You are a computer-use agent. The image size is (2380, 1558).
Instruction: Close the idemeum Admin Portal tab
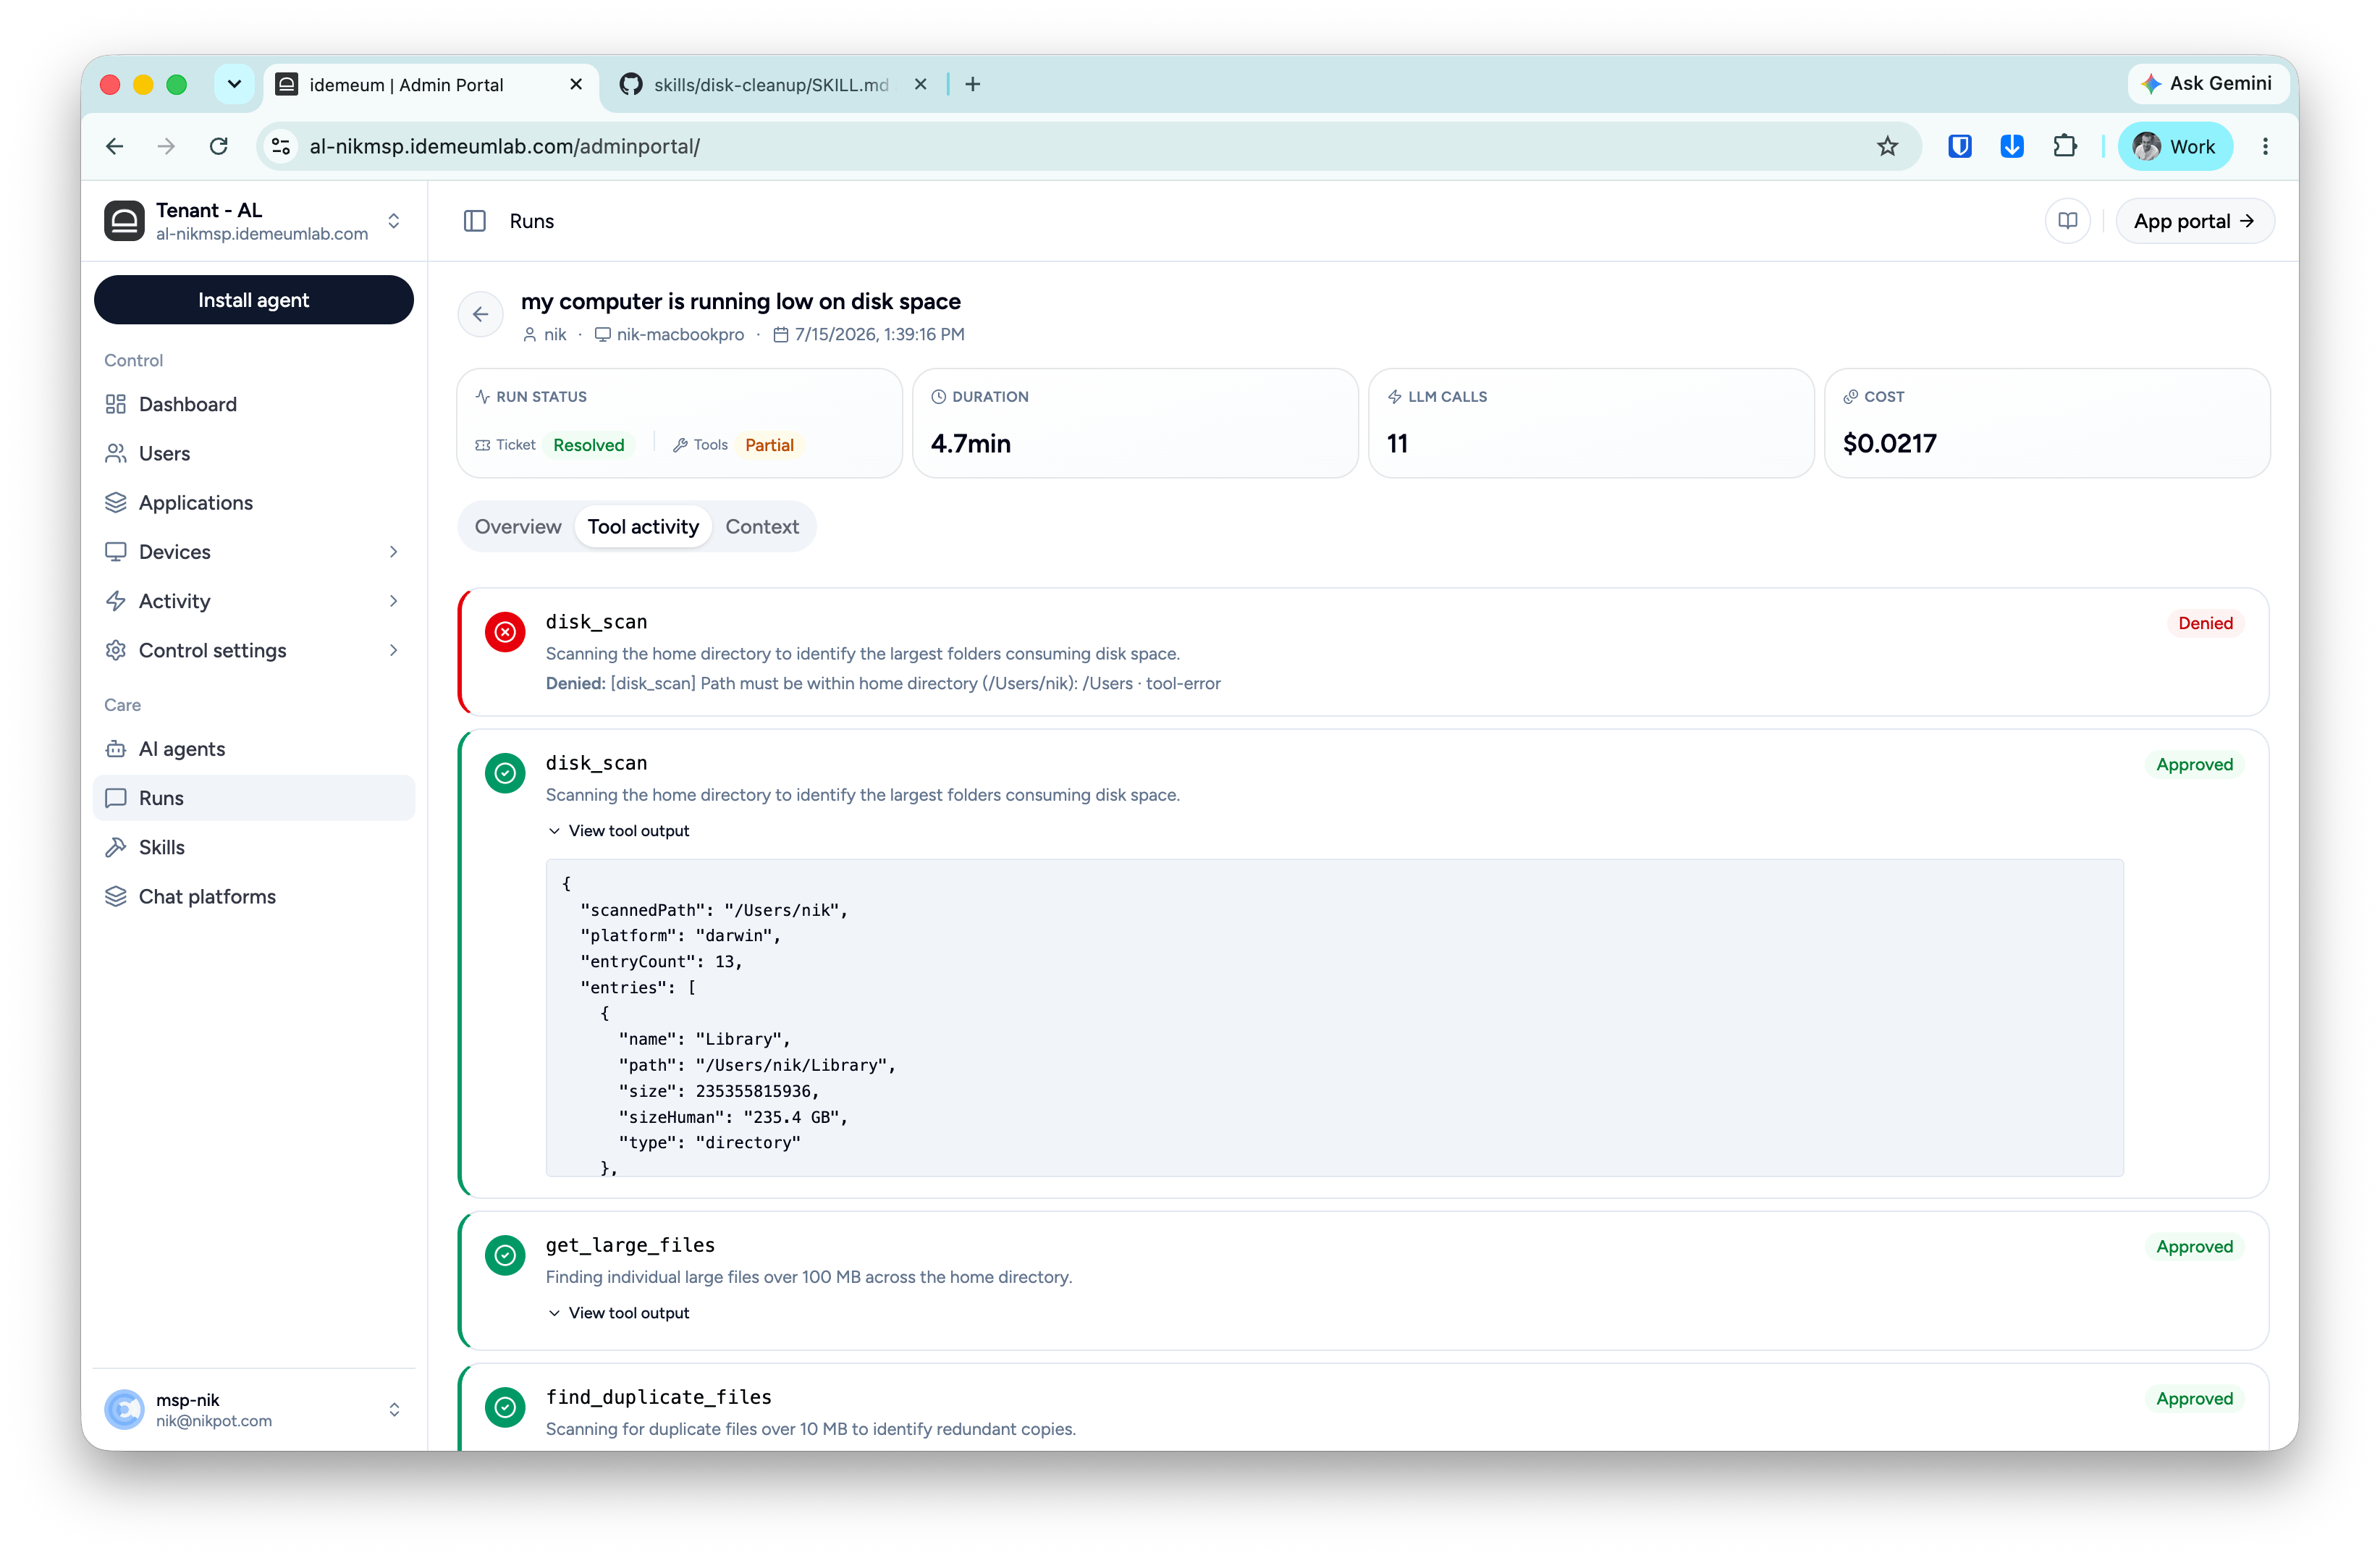pyautogui.click(x=576, y=85)
